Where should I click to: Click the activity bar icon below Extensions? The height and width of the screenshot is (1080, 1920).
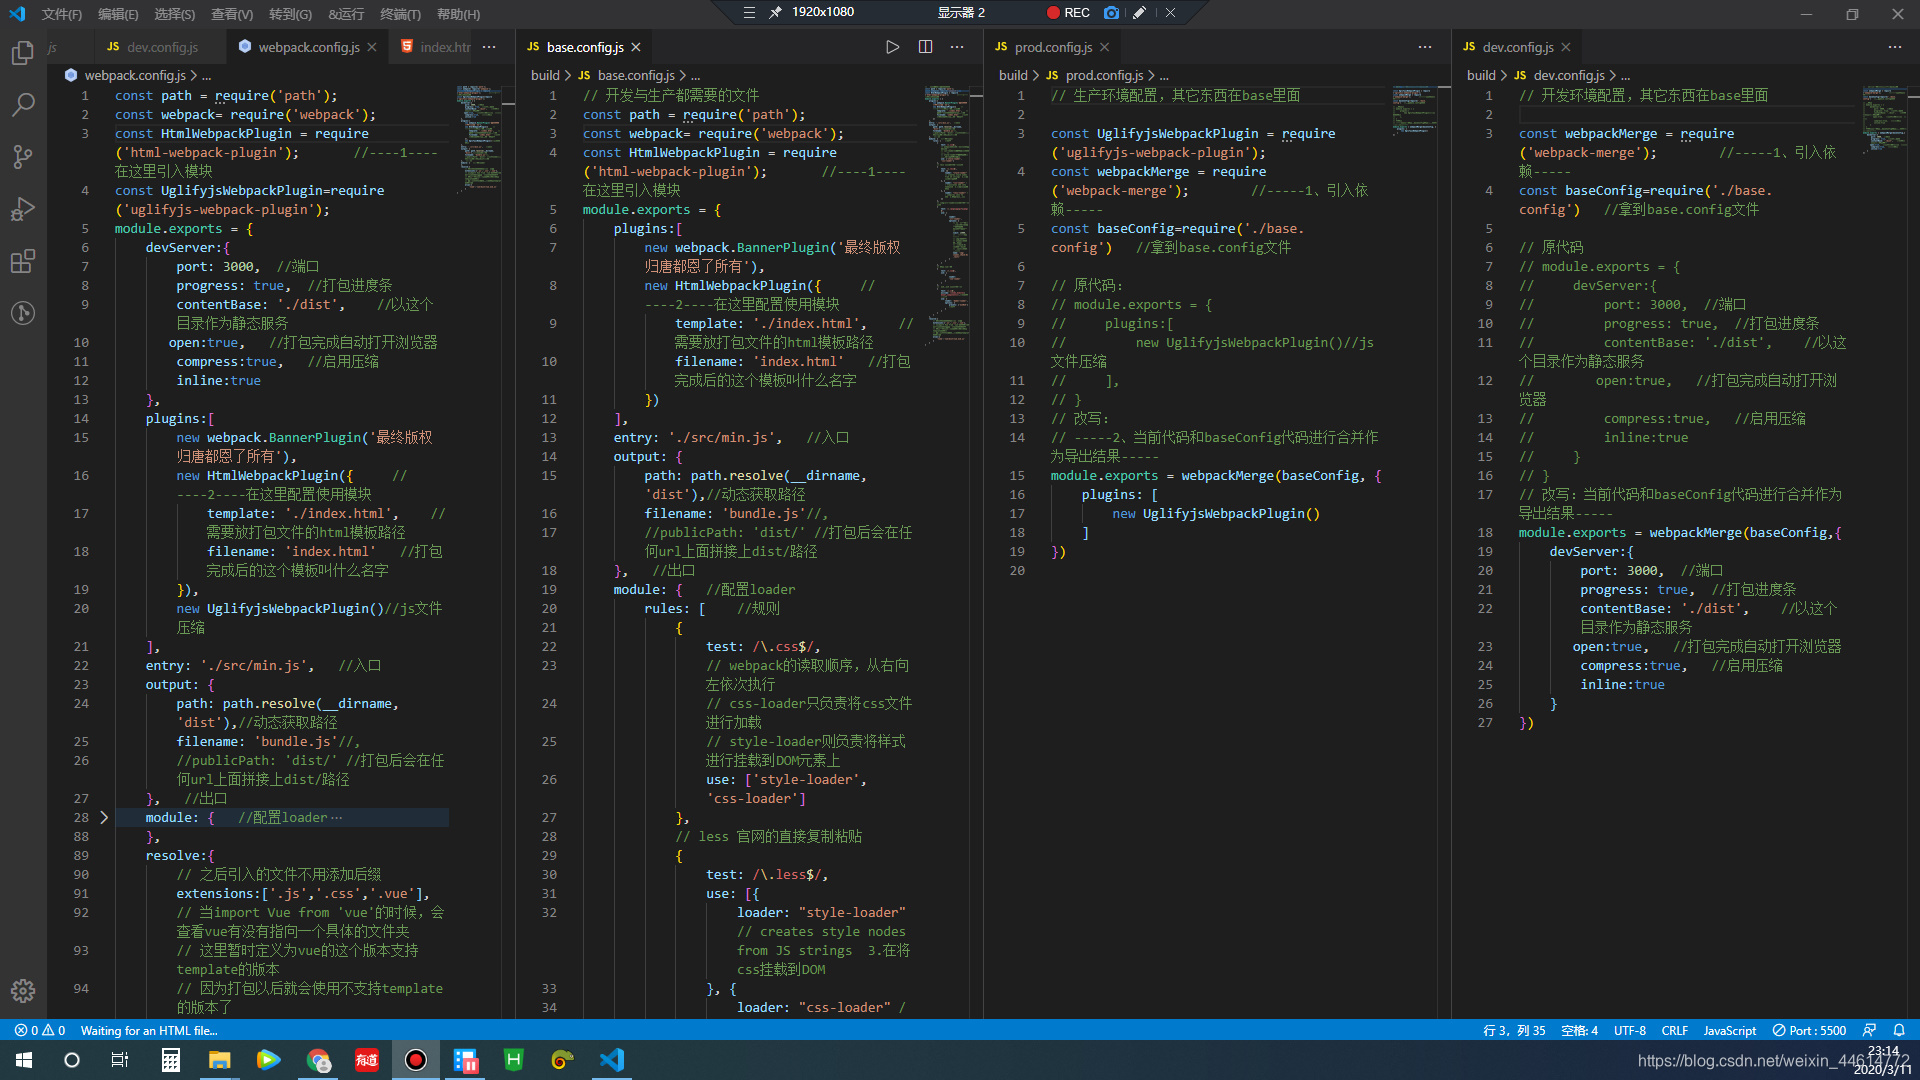(x=23, y=313)
